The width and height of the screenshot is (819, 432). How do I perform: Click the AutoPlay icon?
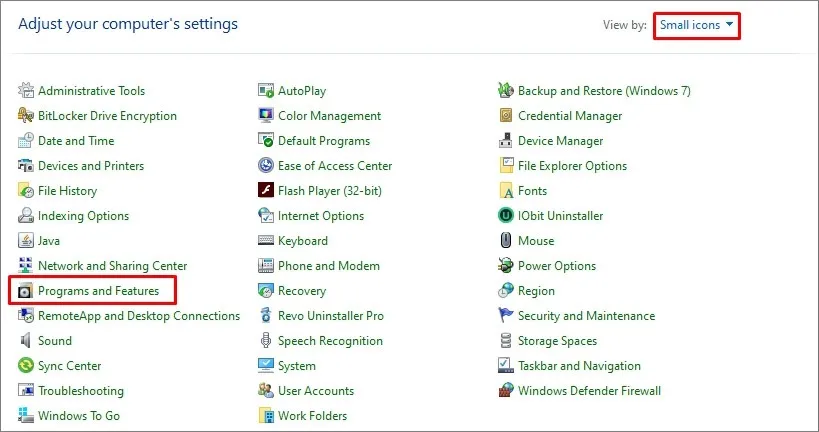pyautogui.click(x=266, y=90)
